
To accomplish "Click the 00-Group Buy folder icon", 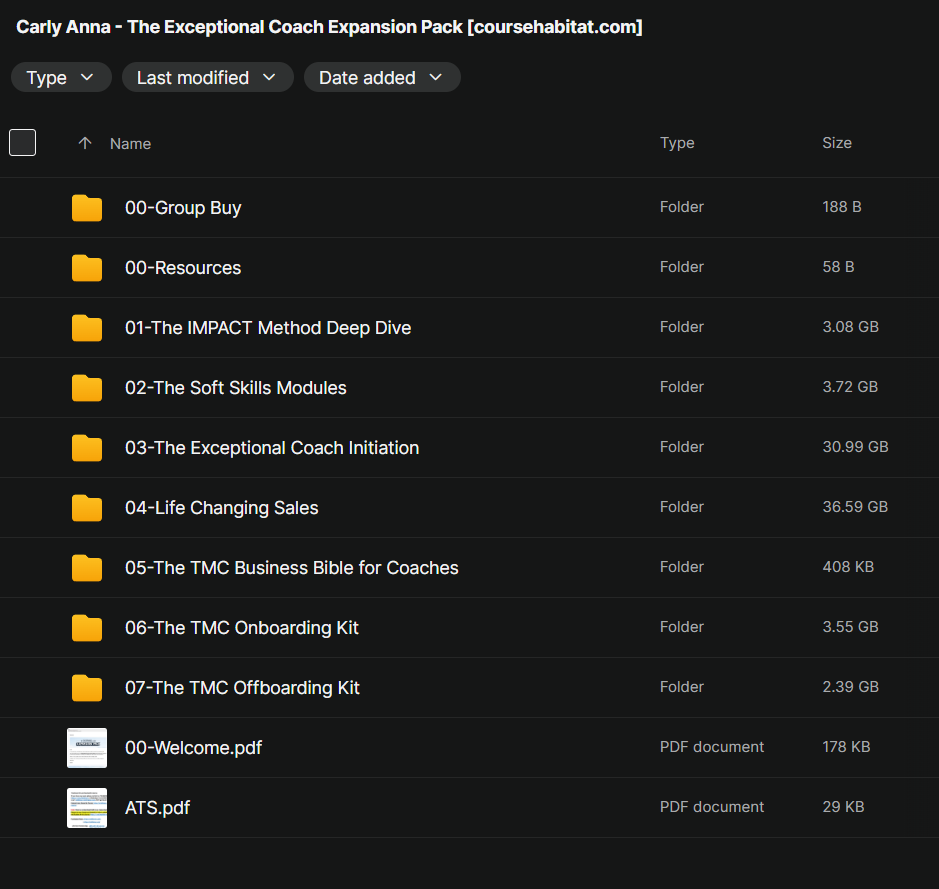I will tap(87, 208).
